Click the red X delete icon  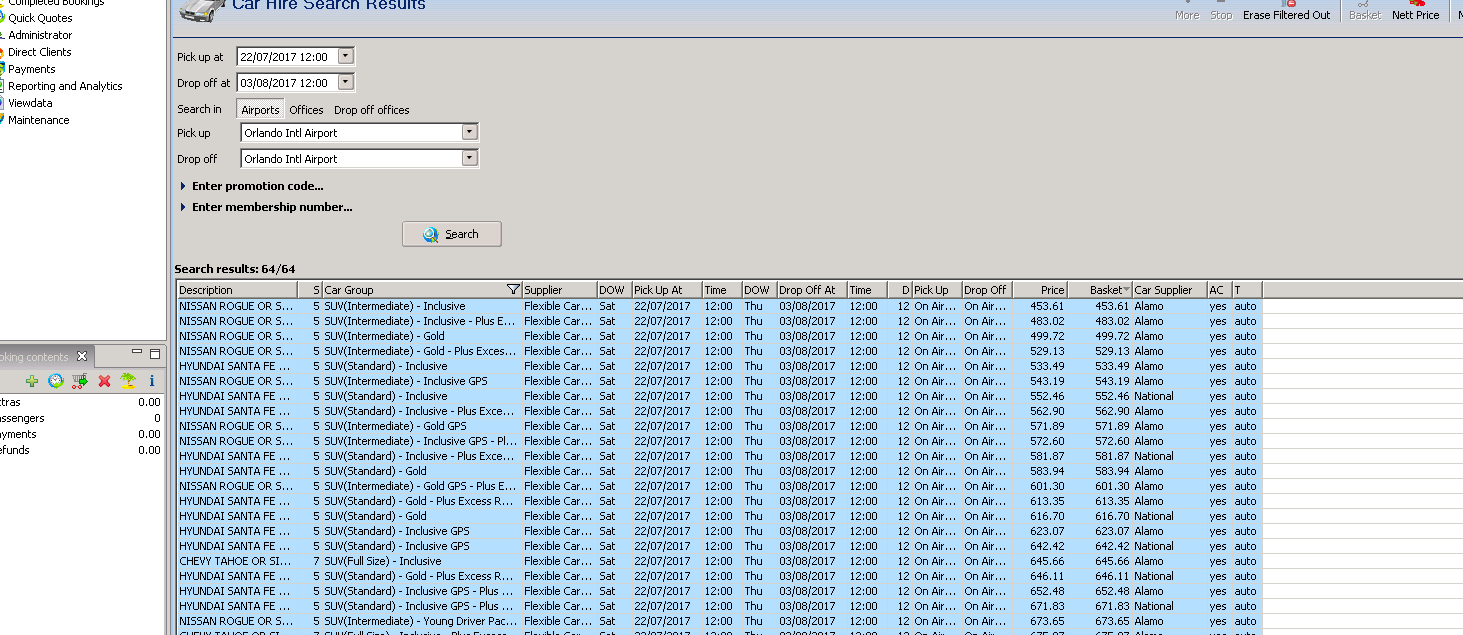[104, 381]
